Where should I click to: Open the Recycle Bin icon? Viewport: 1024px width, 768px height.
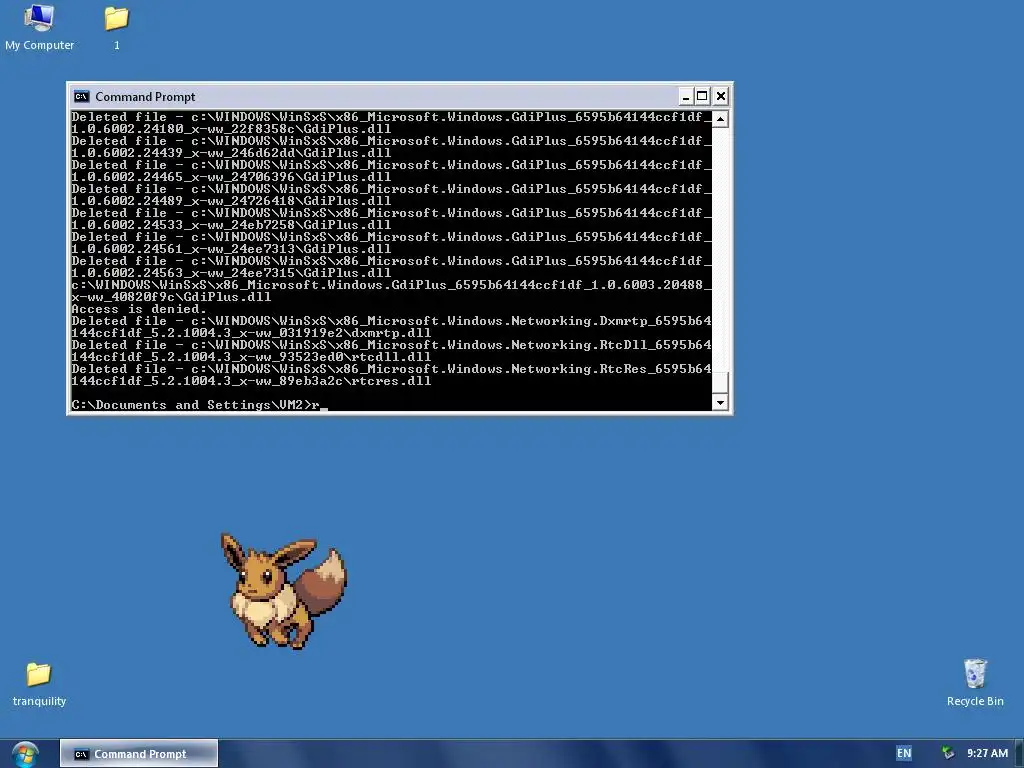tap(975, 673)
